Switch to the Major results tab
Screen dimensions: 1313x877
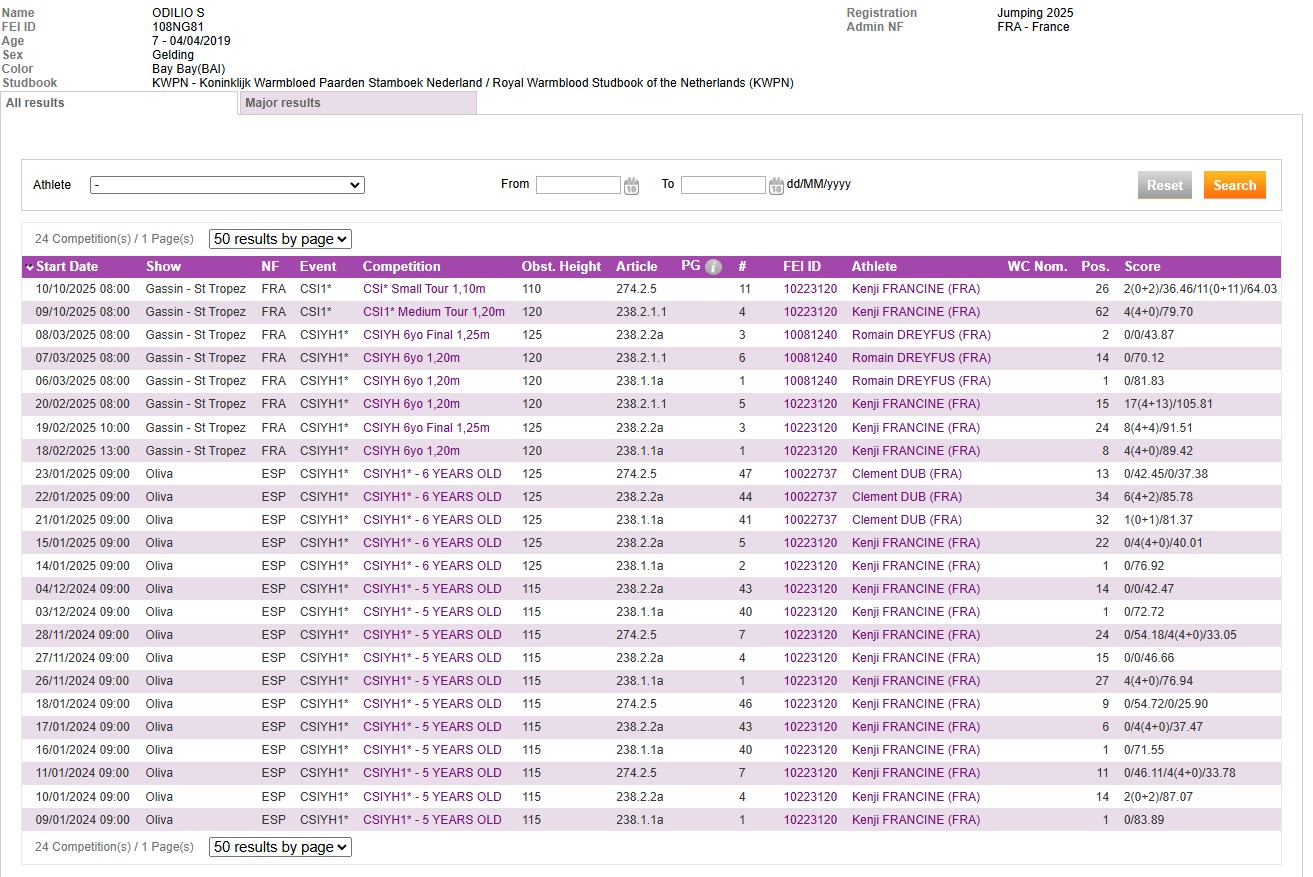(283, 103)
